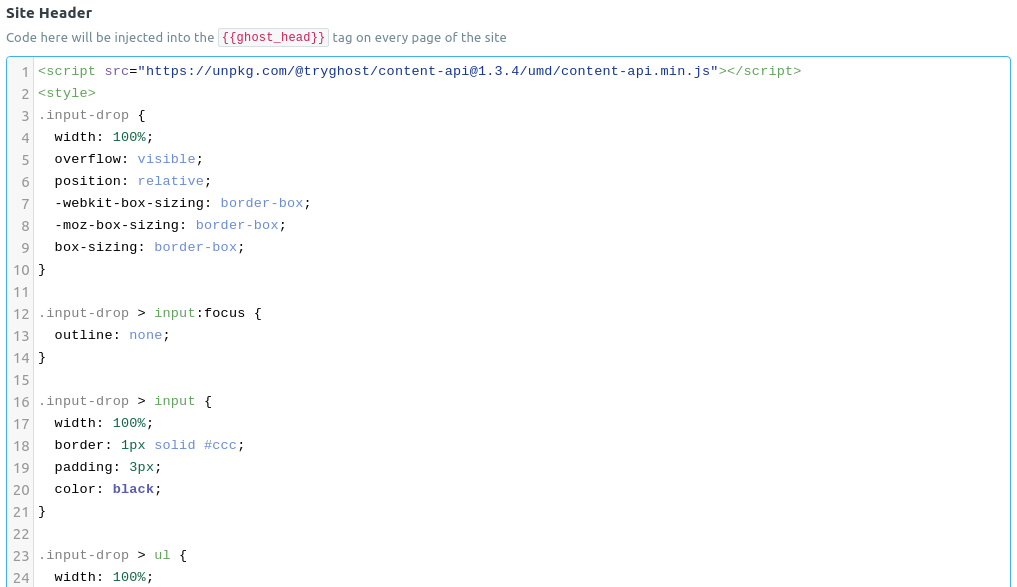Click the Site Header heading
This screenshot has width=1017, height=587.
click(x=49, y=12)
